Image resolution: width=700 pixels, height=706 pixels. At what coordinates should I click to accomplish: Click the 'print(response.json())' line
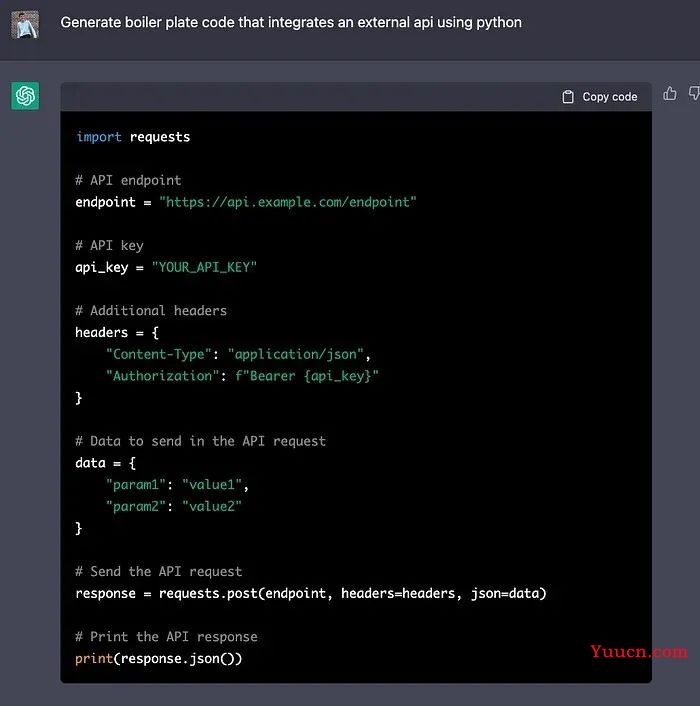[158, 659]
